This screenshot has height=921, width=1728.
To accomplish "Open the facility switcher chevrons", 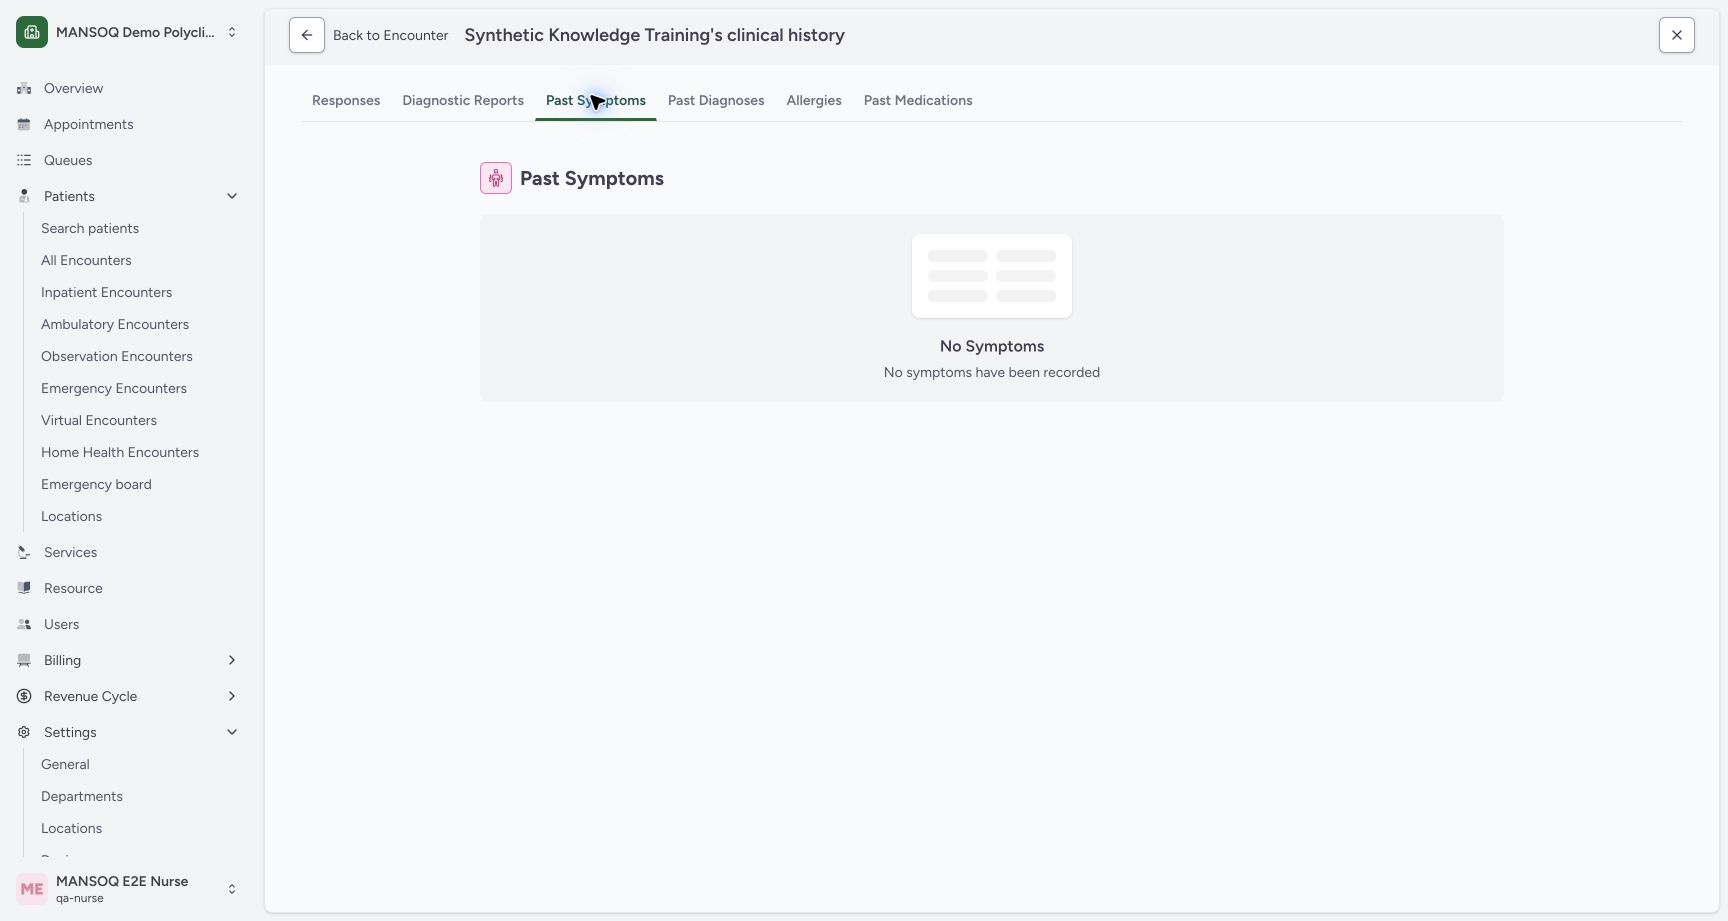I will coord(232,32).
